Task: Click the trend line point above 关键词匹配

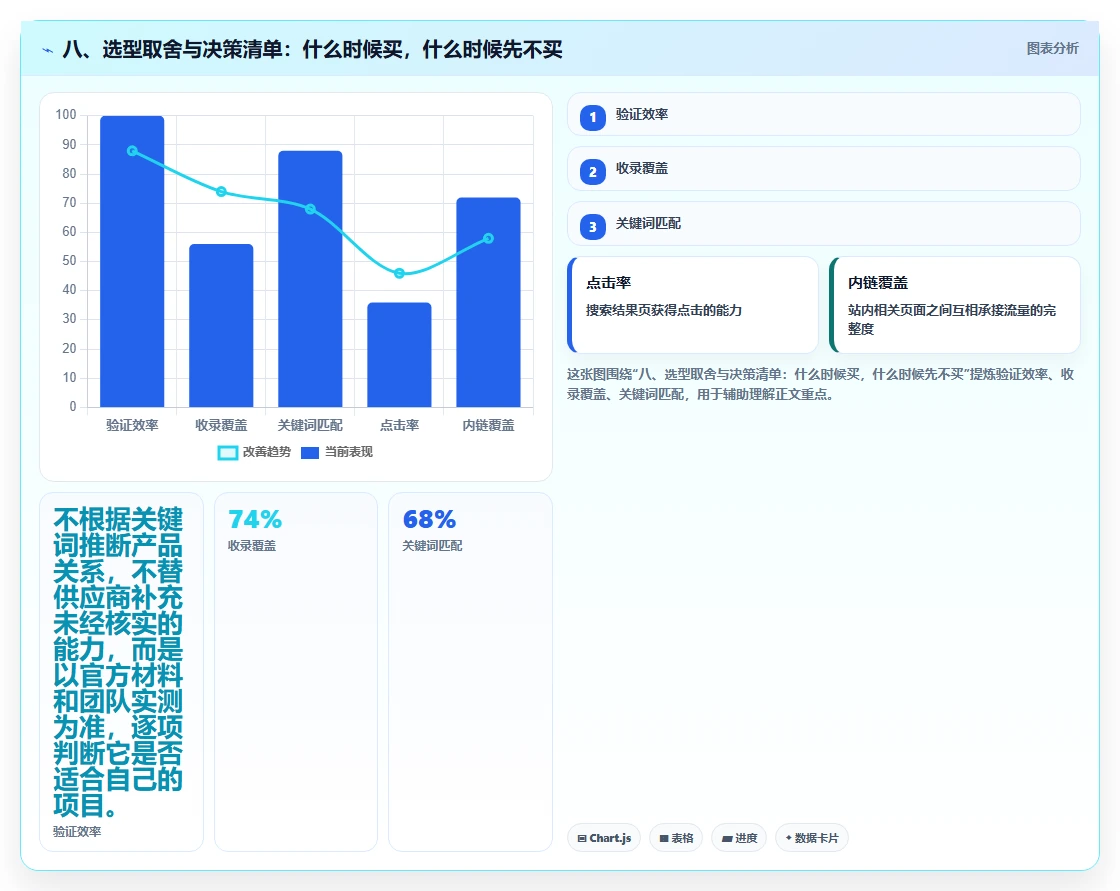Action: [310, 209]
